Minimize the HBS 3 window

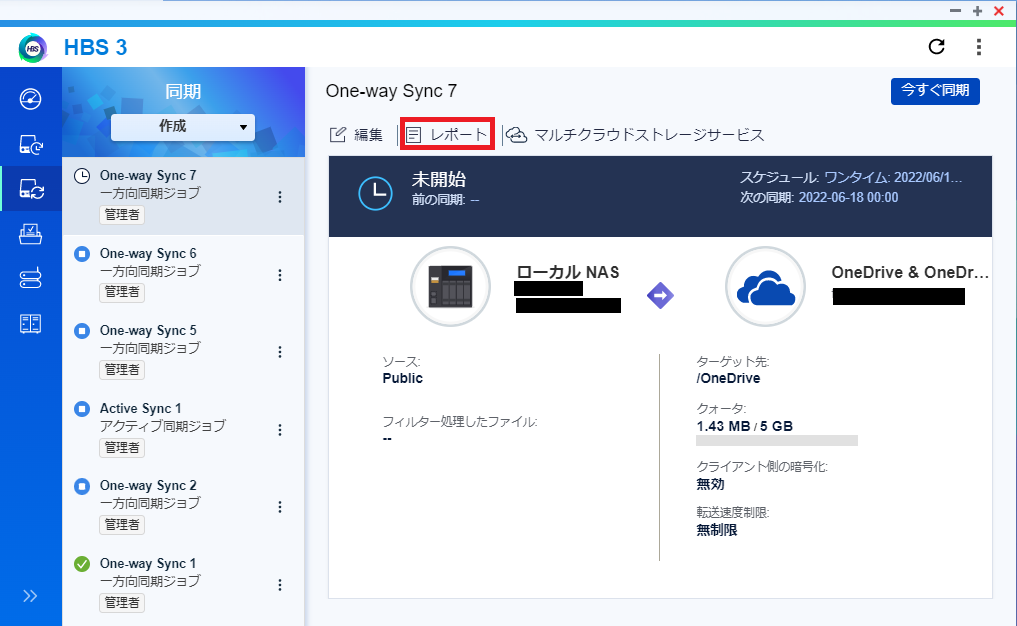pyautogui.click(x=955, y=11)
